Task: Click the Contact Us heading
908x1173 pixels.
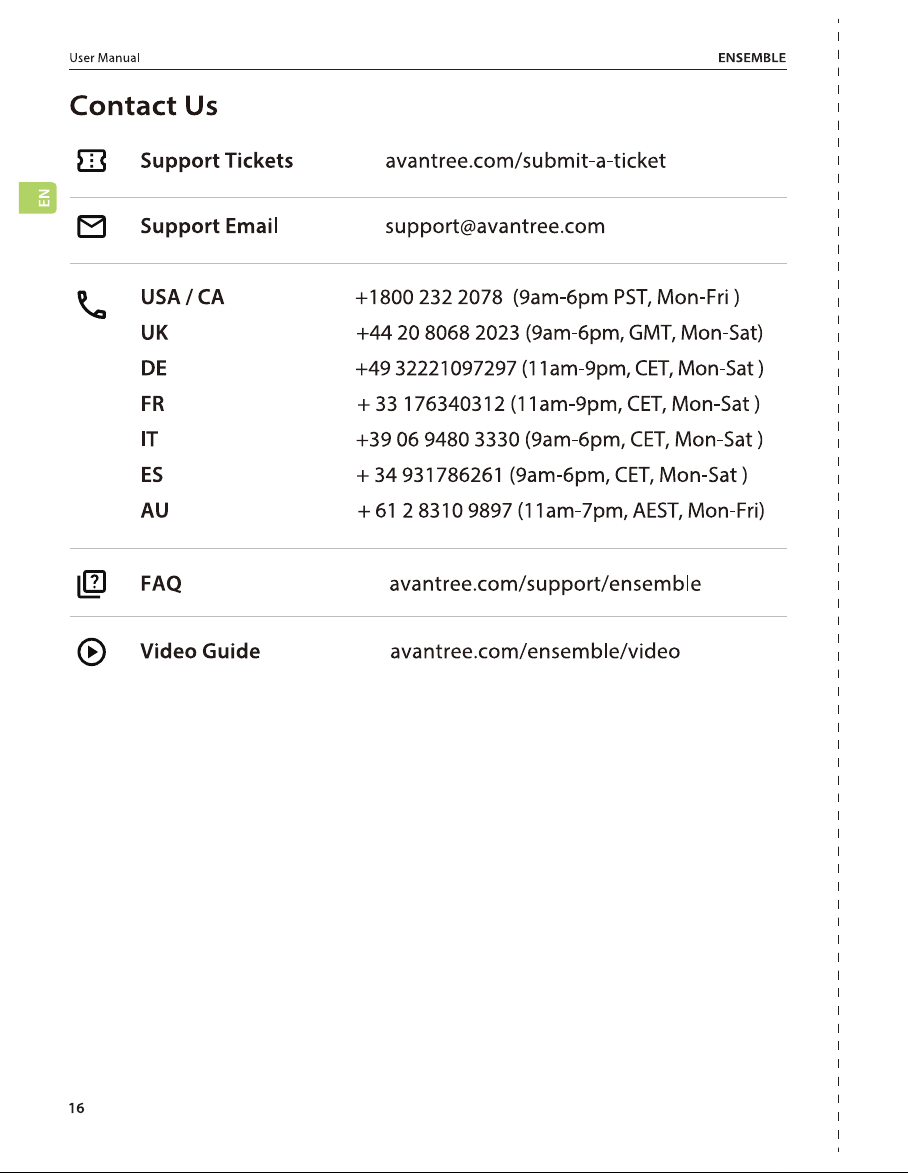Action: (x=144, y=106)
